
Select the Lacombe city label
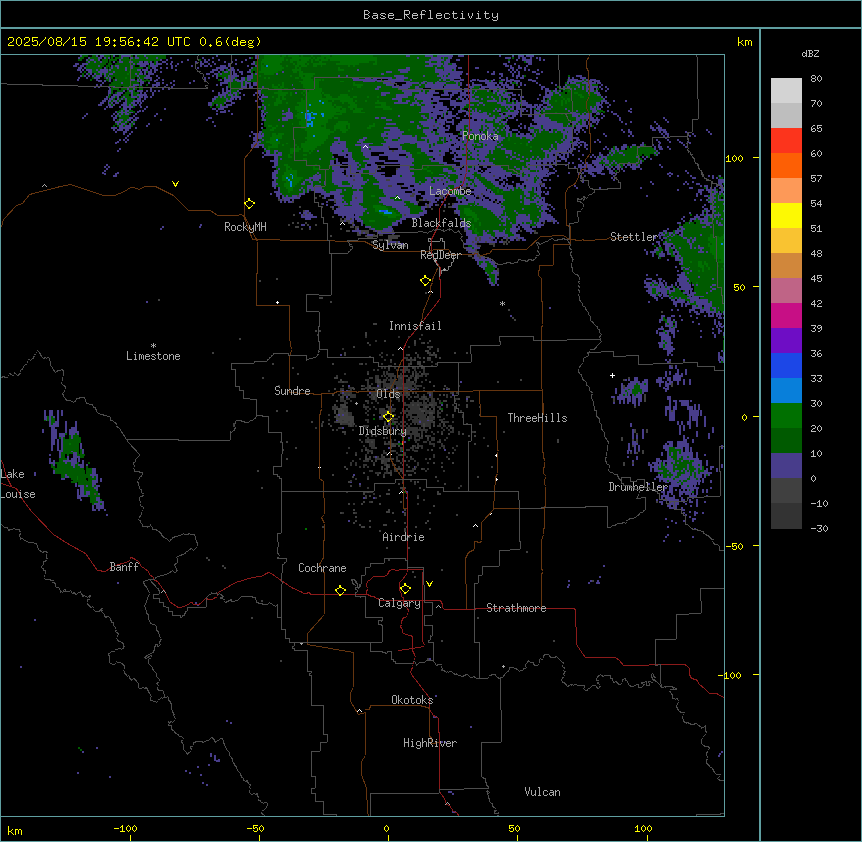[450, 191]
